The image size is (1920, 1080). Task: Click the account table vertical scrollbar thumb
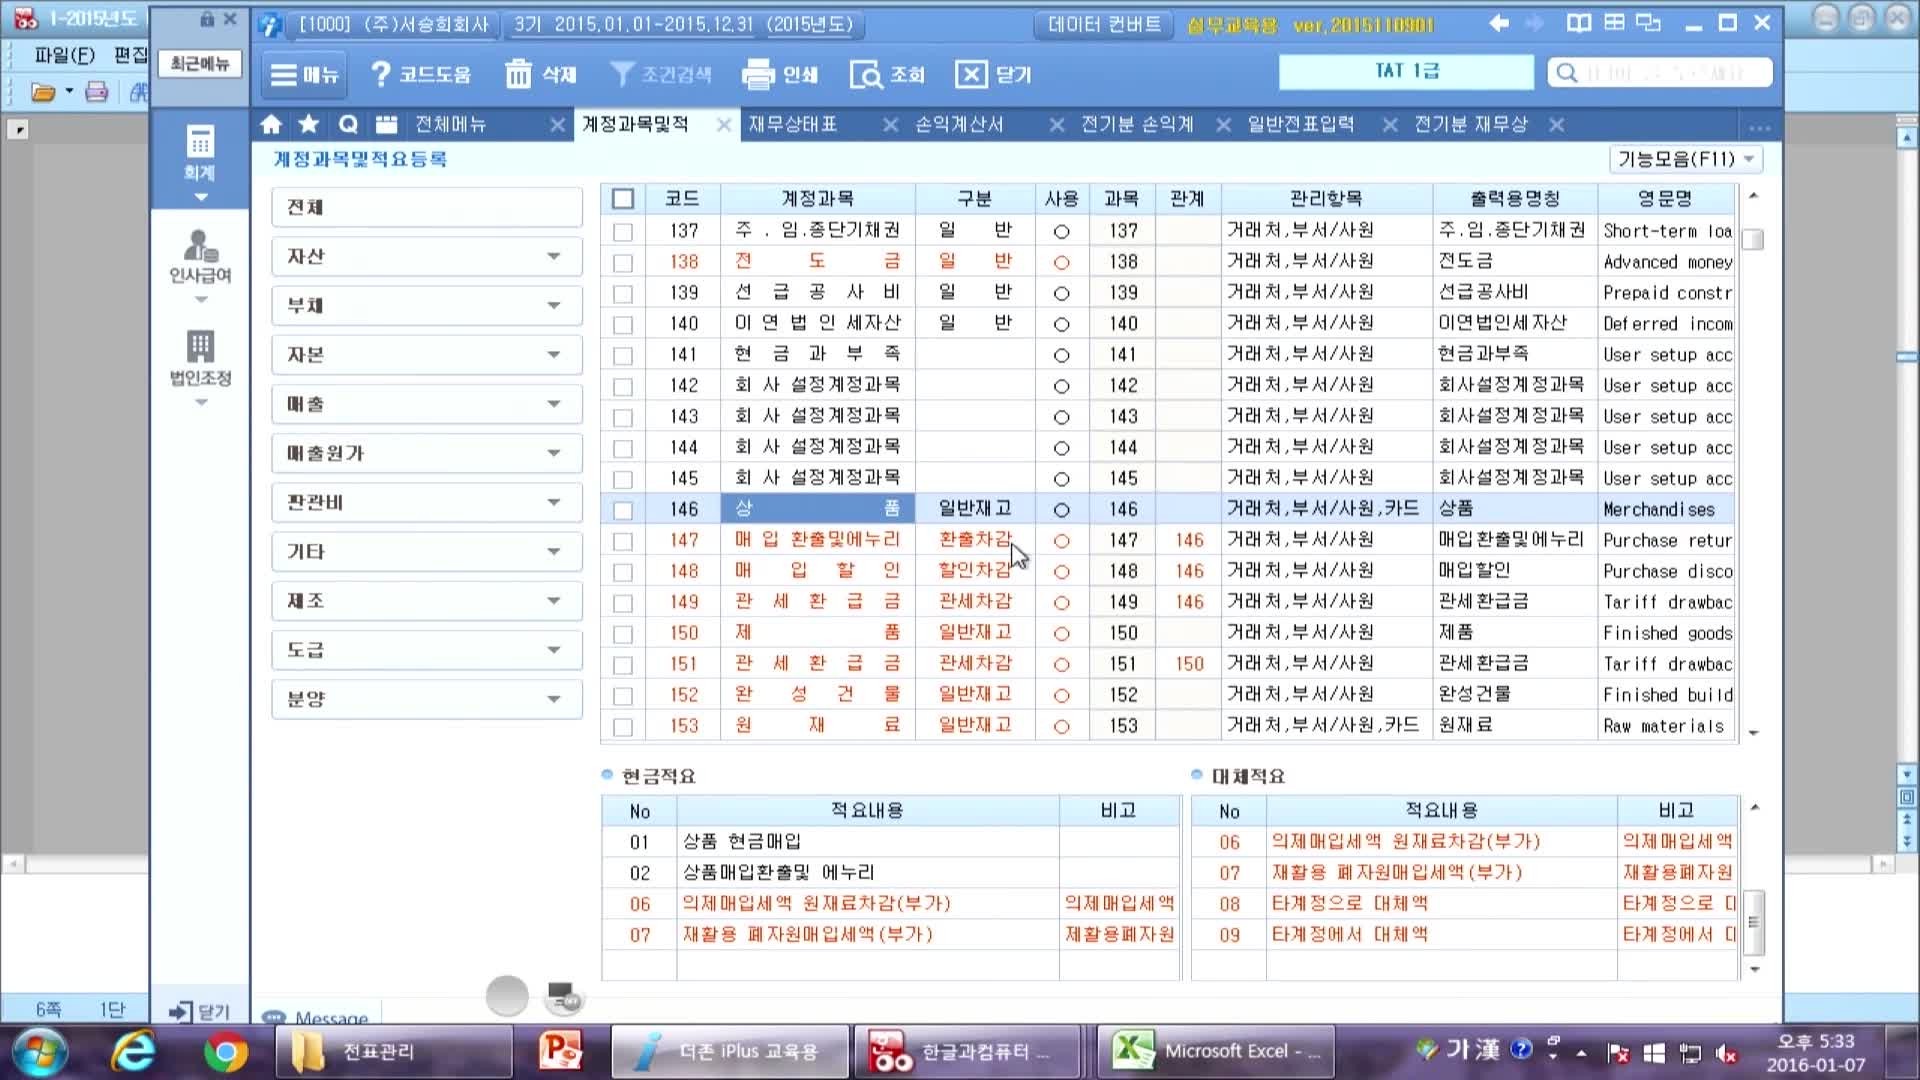pyautogui.click(x=1752, y=240)
